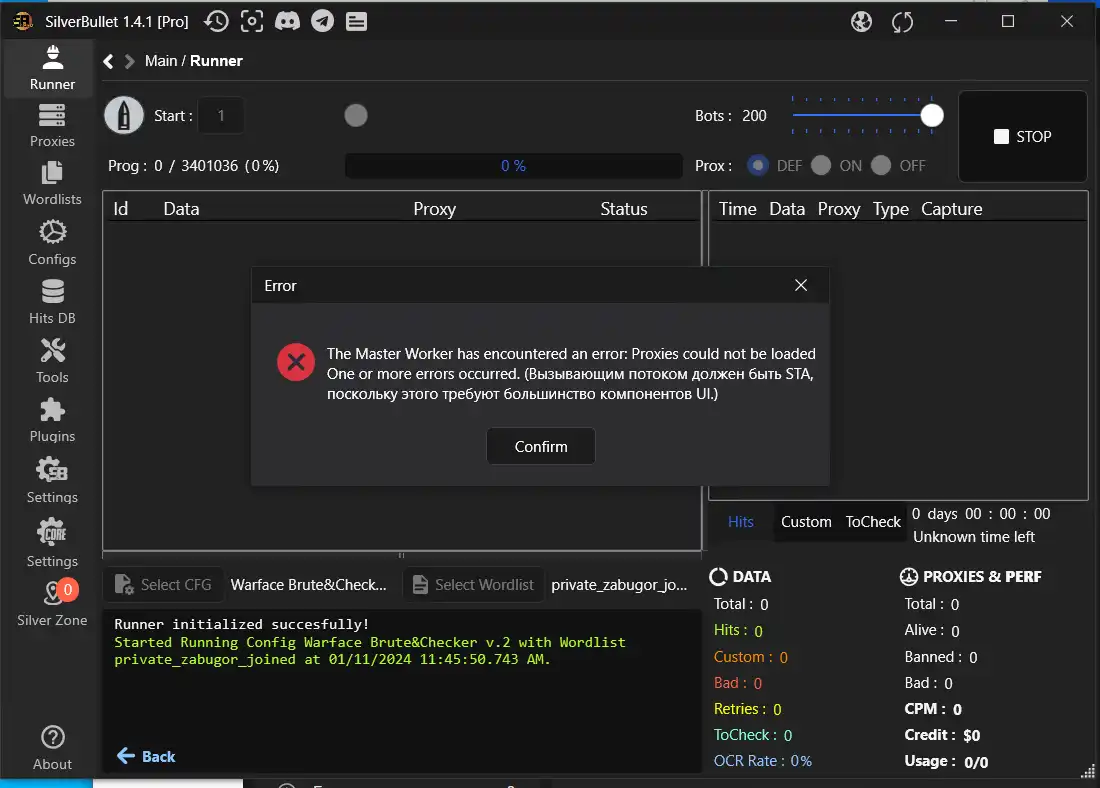The height and width of the screenshot is (788, 1100).
Task: Click the "Unknown time left" text
Action: [974, 537]
